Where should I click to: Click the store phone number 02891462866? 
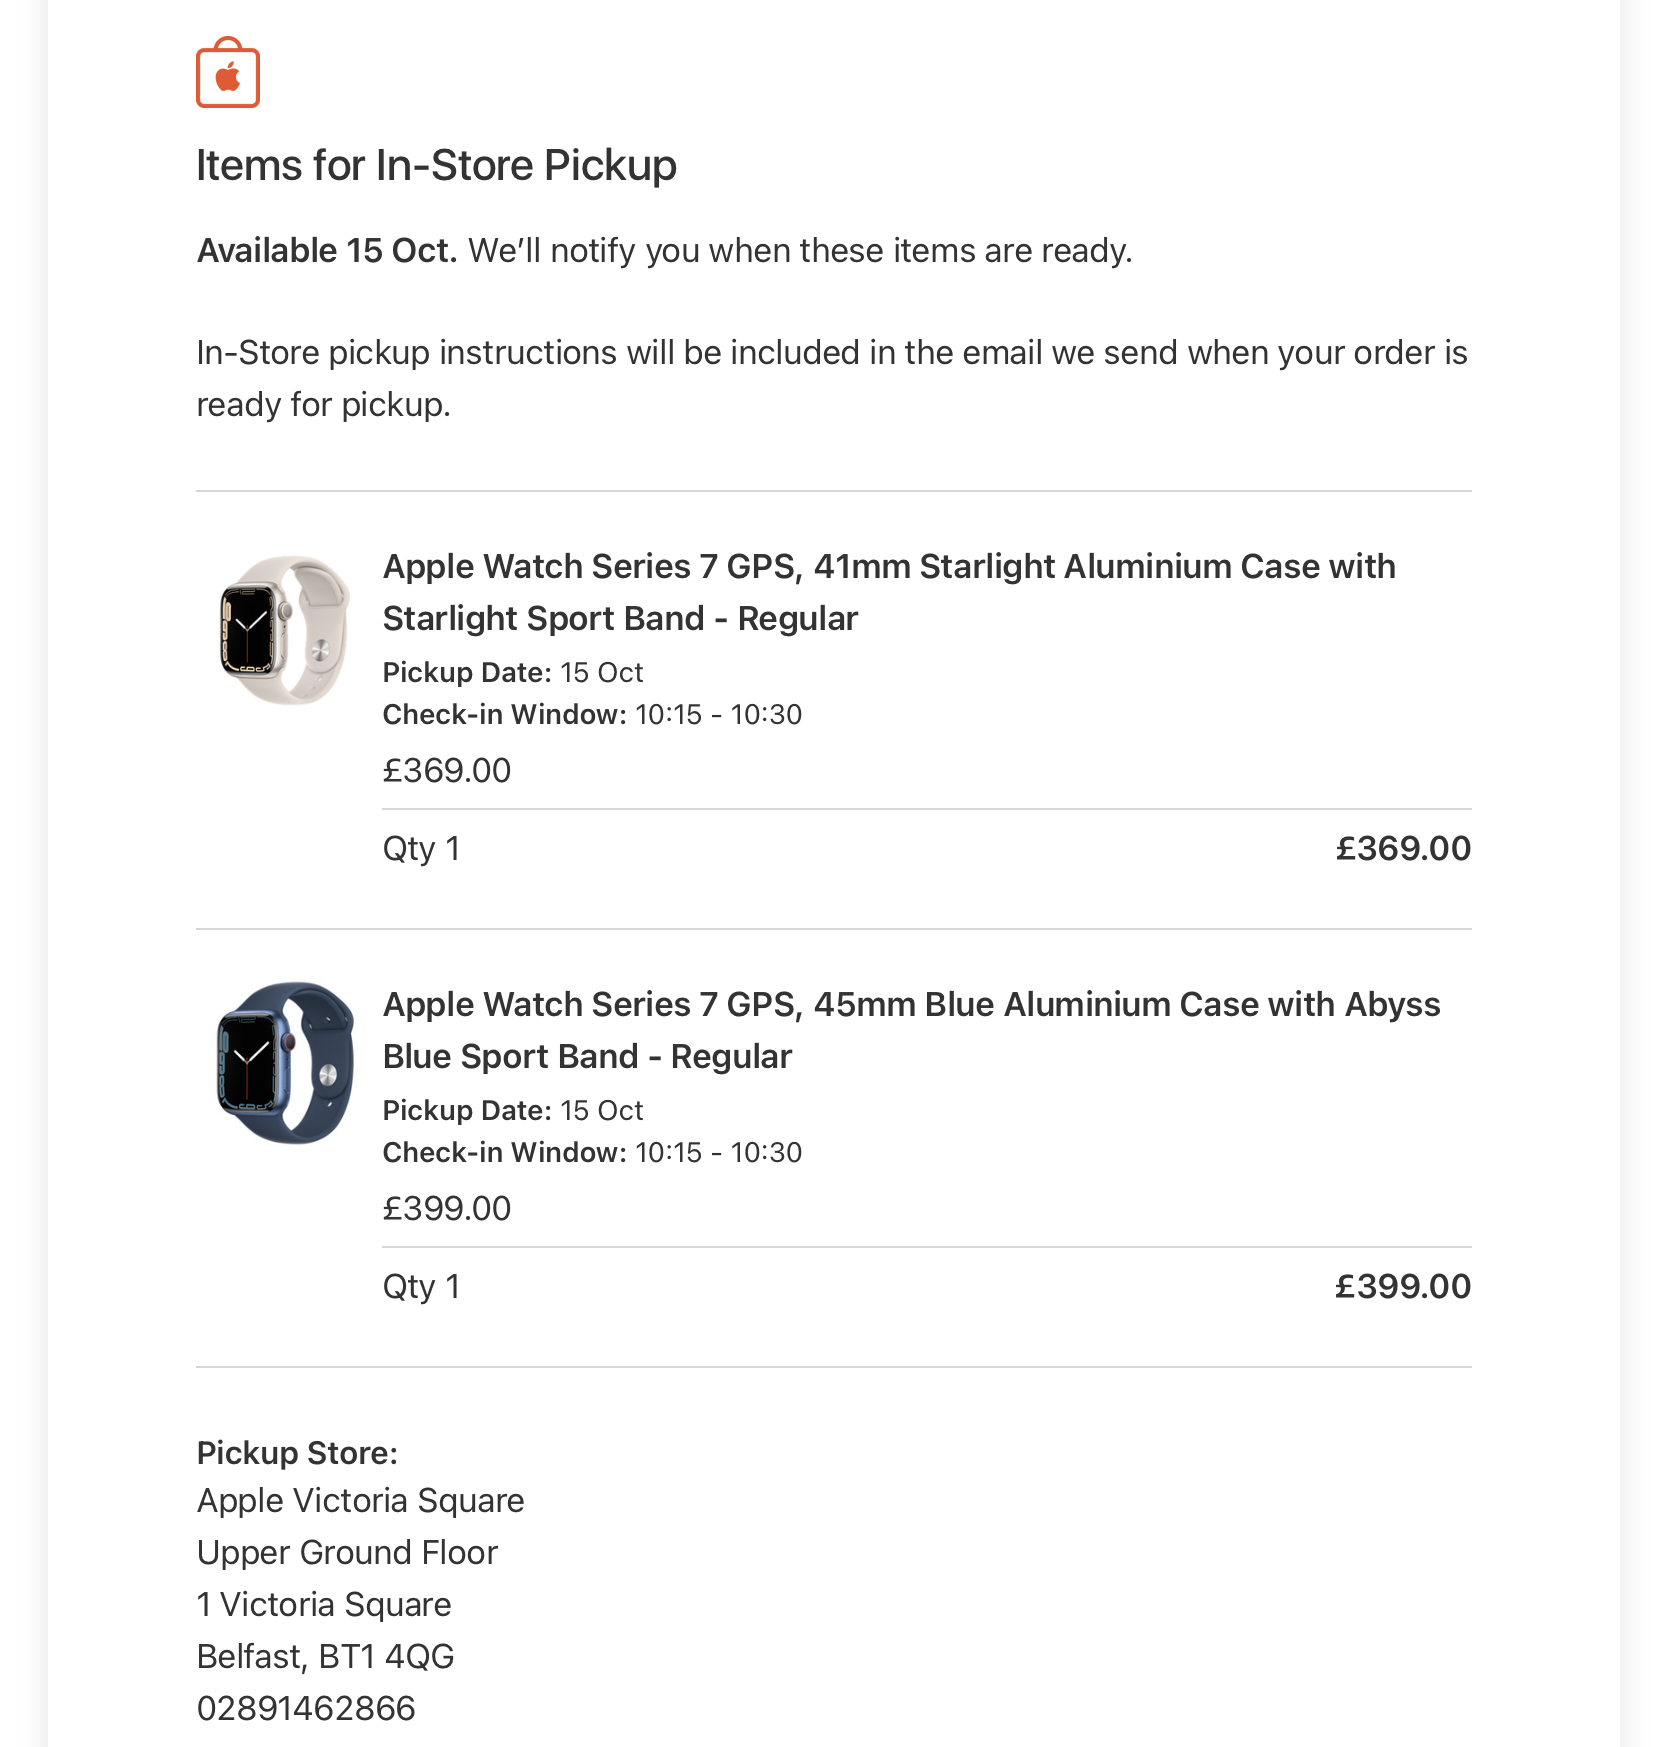(x=306, y=1708)
